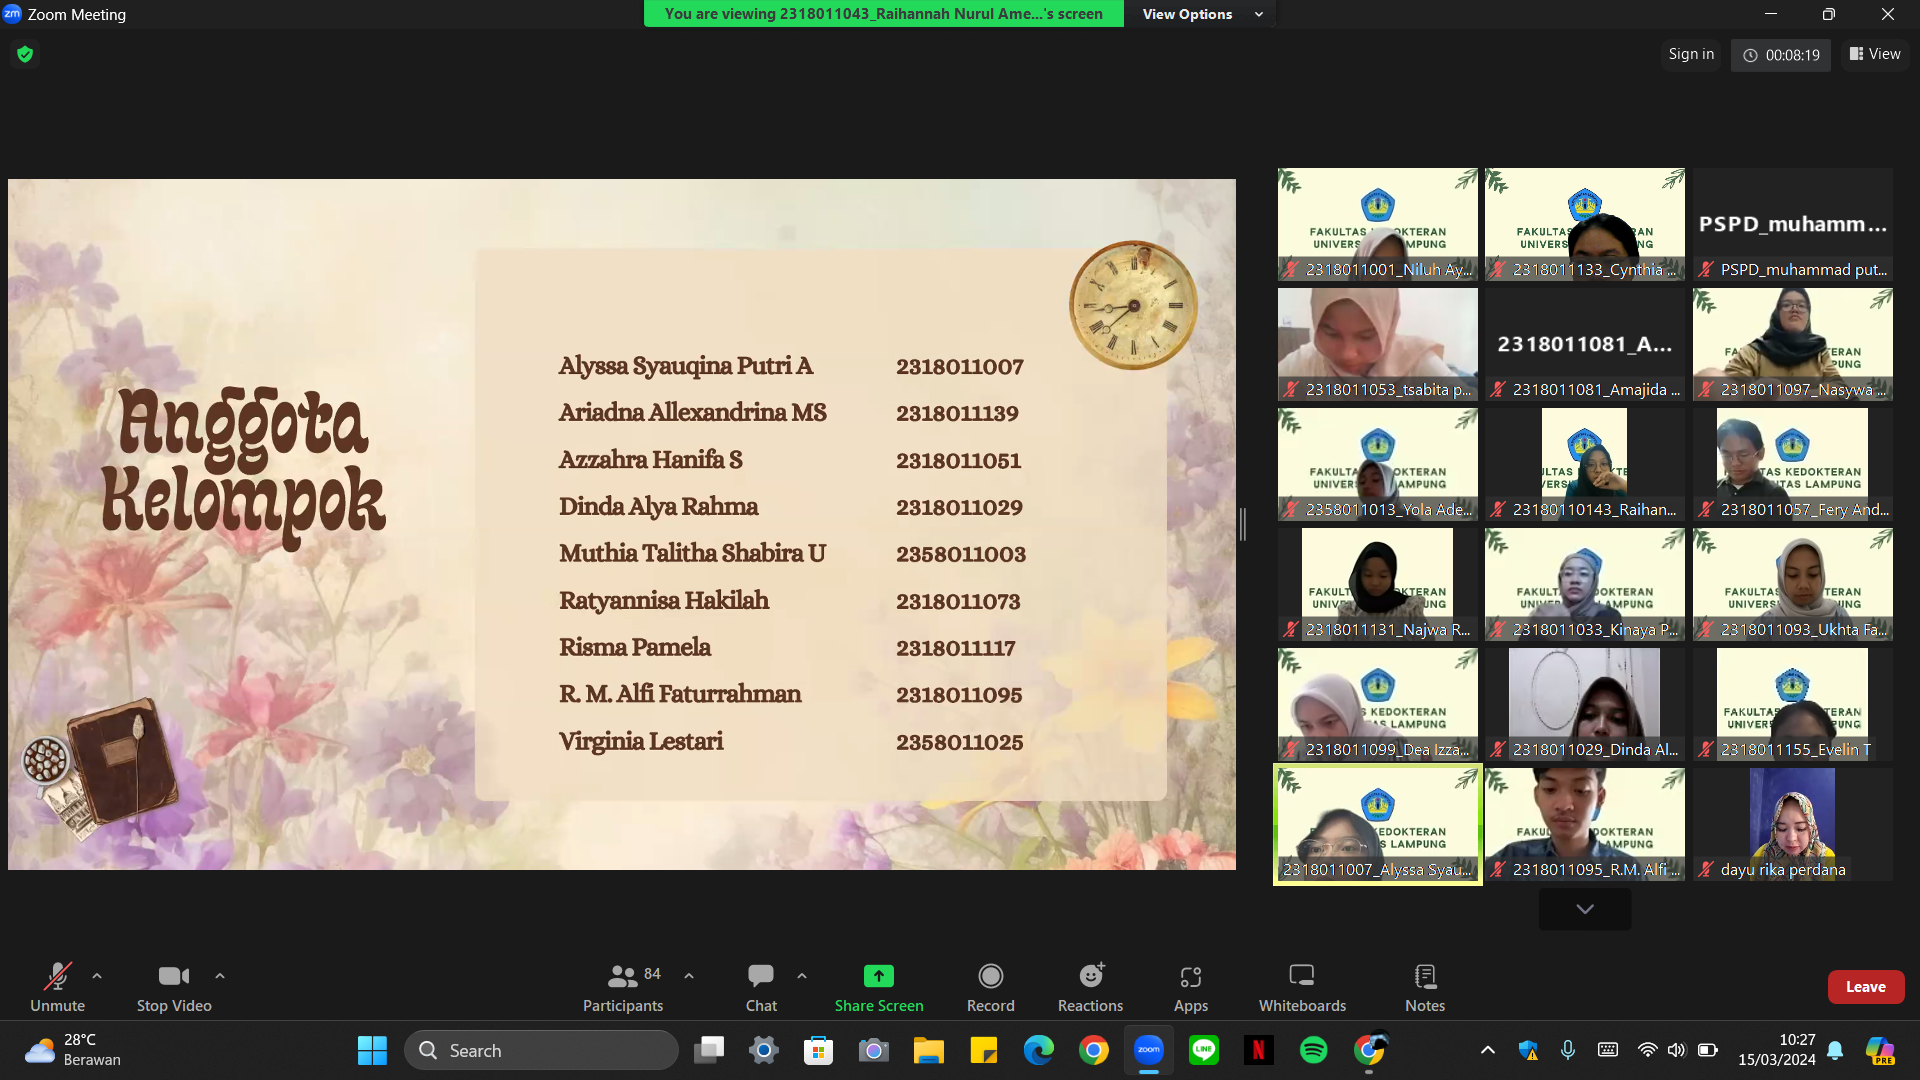The image size is (1920, 1080).
Task: Click the green encryption shield icon
Action: point(25,54)
